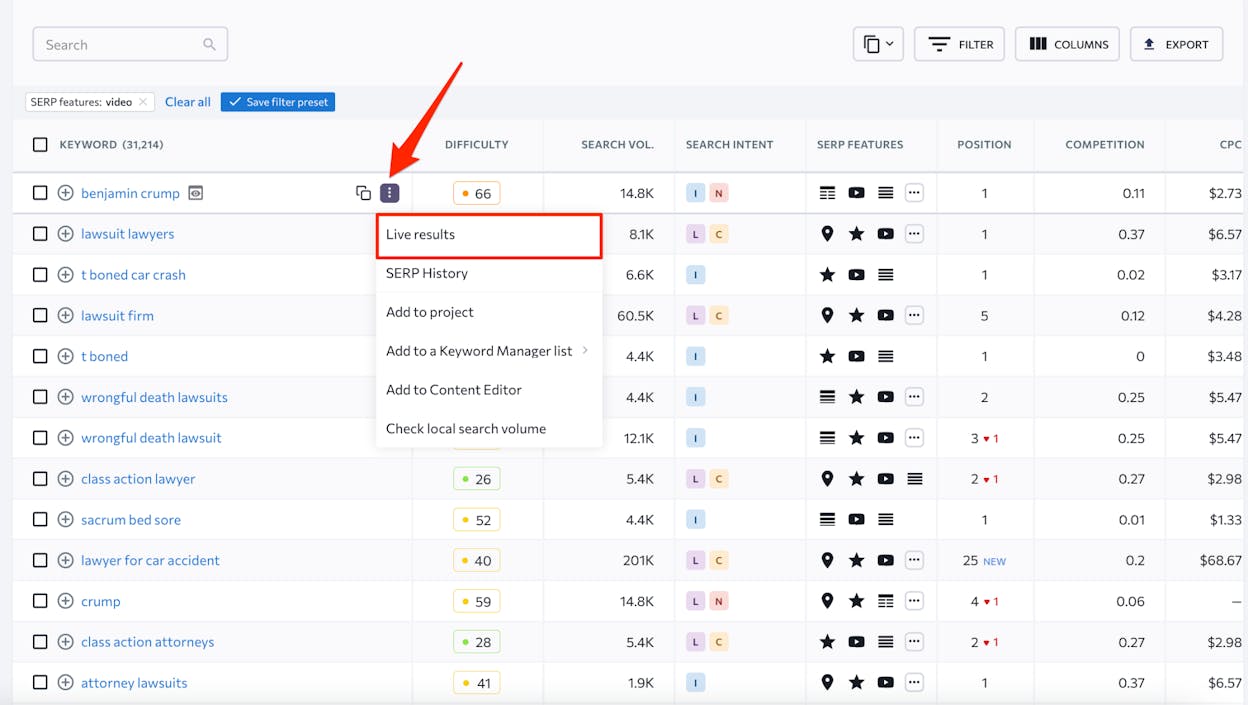Viewport: 1248px width, 705px height.
Task: Click the plus icon beside lawsuit lawyers
Action: point(65,234)
